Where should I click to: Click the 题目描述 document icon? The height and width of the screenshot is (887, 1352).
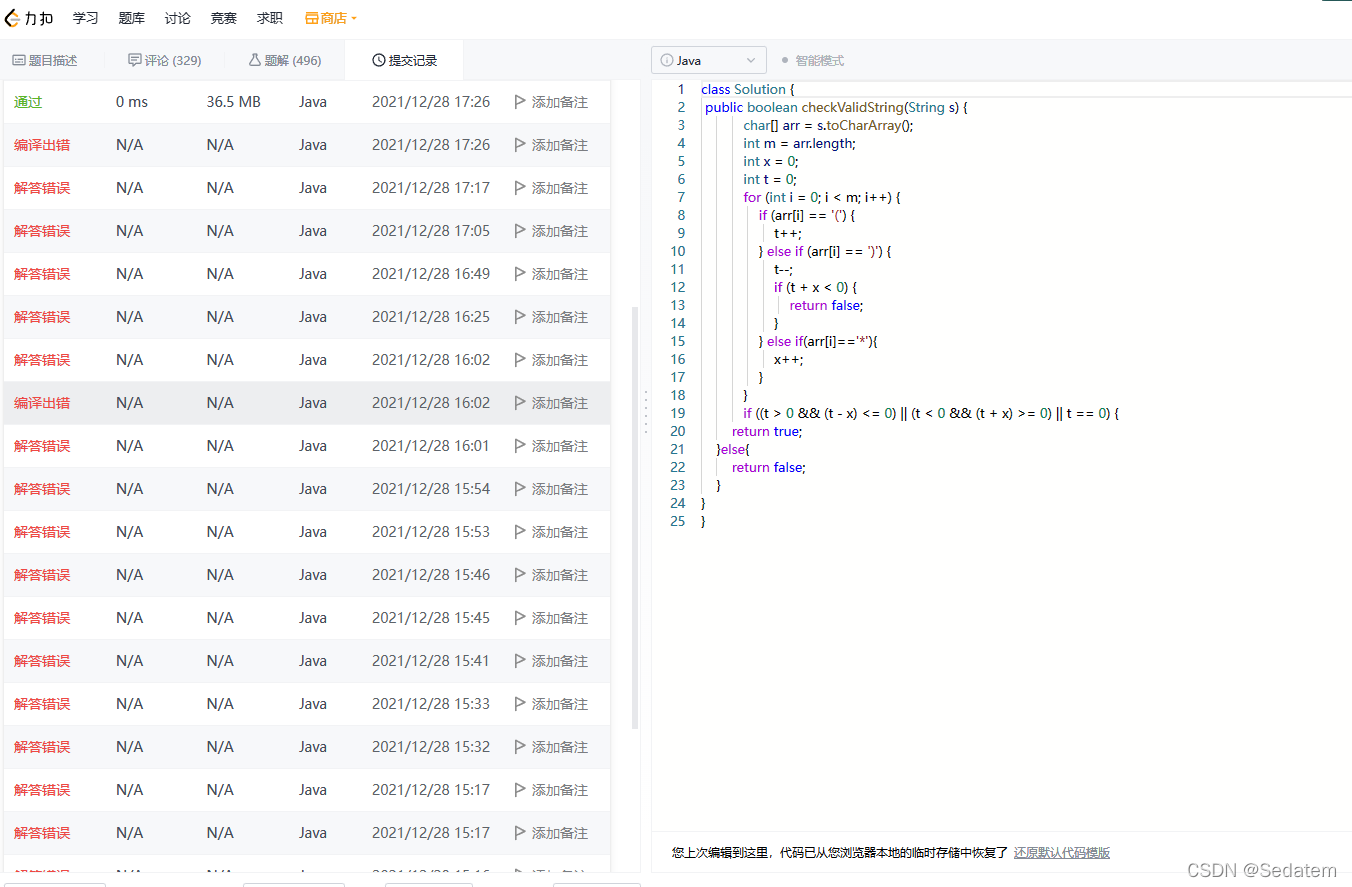[18, 60]
